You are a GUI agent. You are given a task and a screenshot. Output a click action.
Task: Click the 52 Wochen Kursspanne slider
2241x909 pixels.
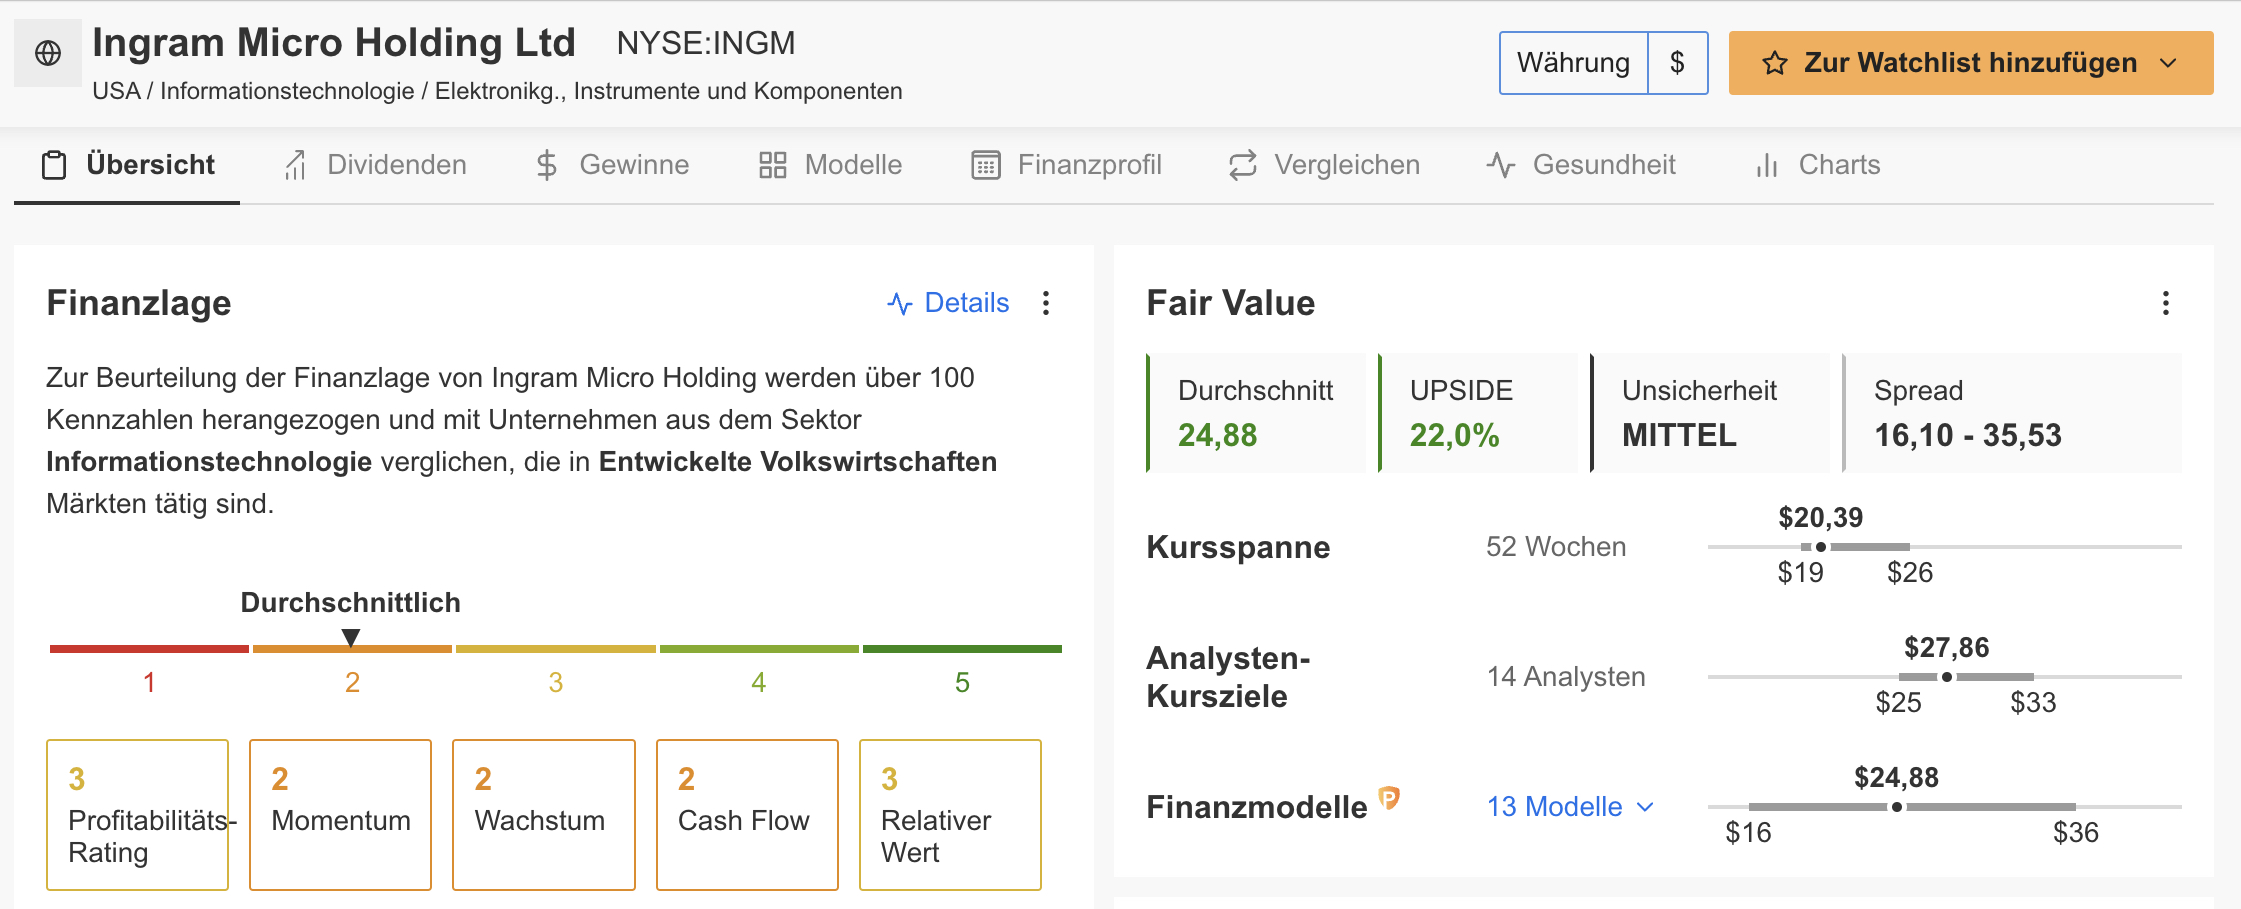(1944, 547)
